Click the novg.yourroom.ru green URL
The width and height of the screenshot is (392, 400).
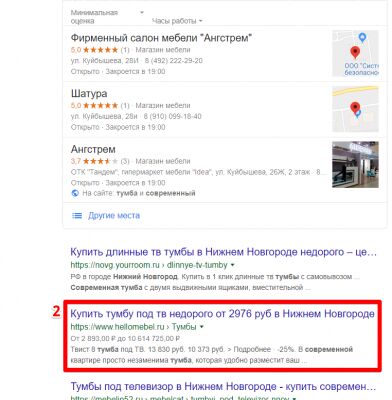[x=149, y=265]
